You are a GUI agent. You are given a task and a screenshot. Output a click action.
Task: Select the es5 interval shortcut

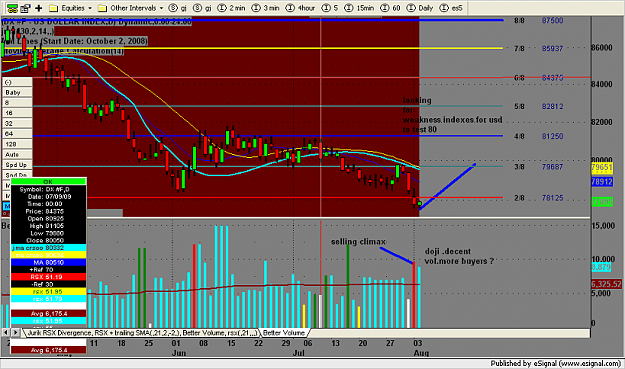tap(451, 8)
